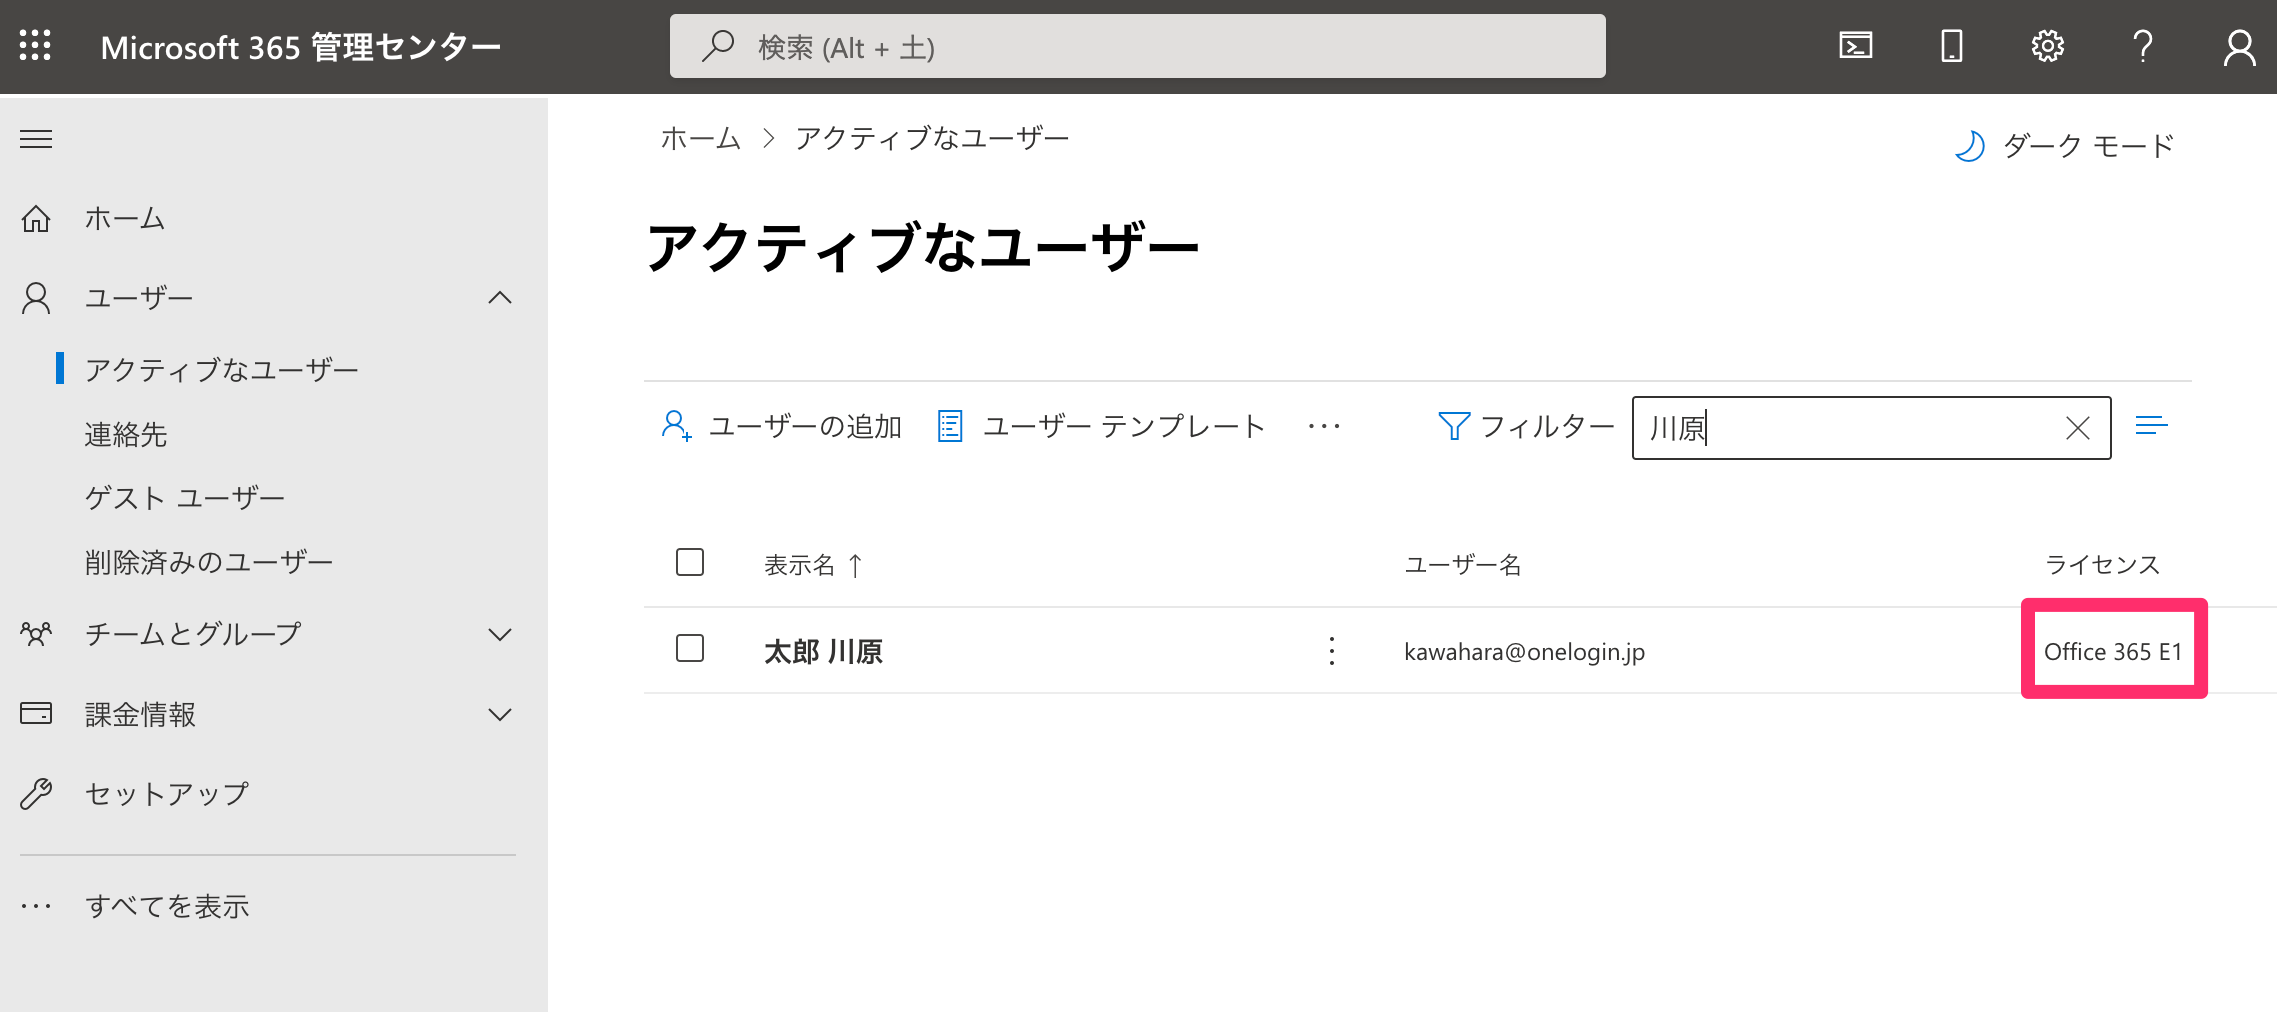
Task: Click ライセンス column header
Action: [2102, 565]
